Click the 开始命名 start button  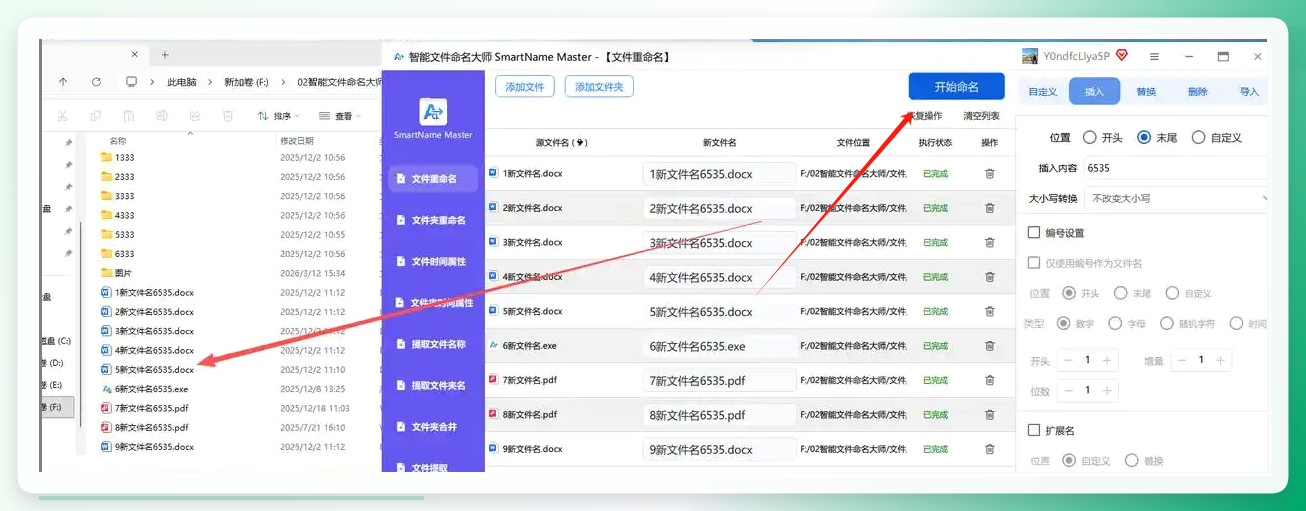[956, 87]
